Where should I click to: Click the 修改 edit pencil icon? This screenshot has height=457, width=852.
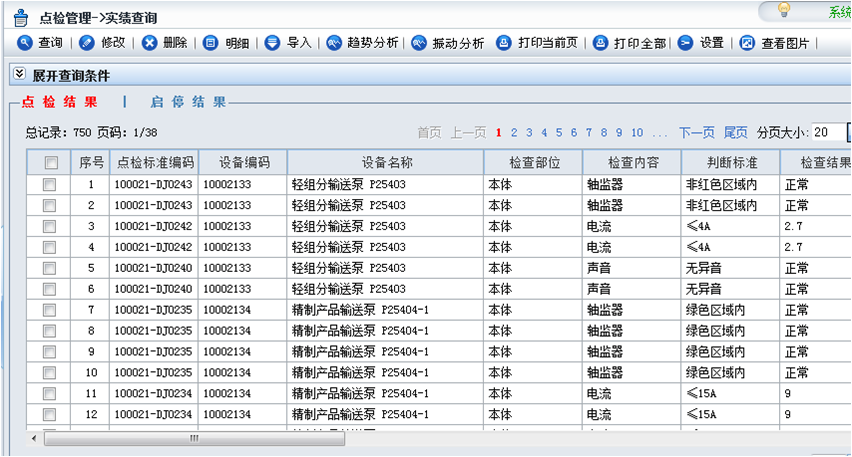coord(87,43)
